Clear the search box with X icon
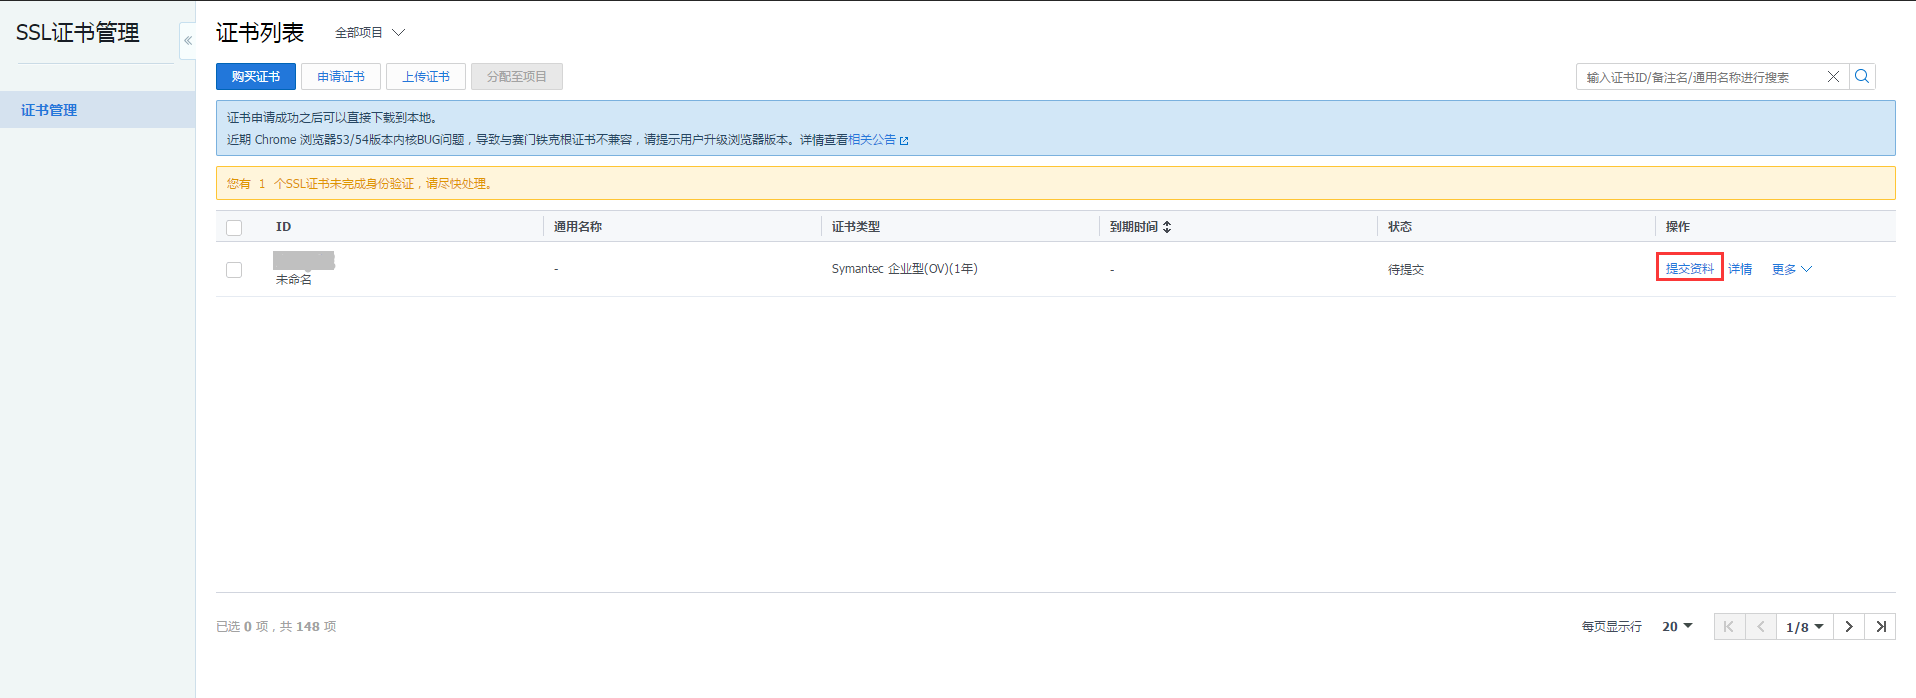This screenshot has height=698, width=1916. [1833, 77]
